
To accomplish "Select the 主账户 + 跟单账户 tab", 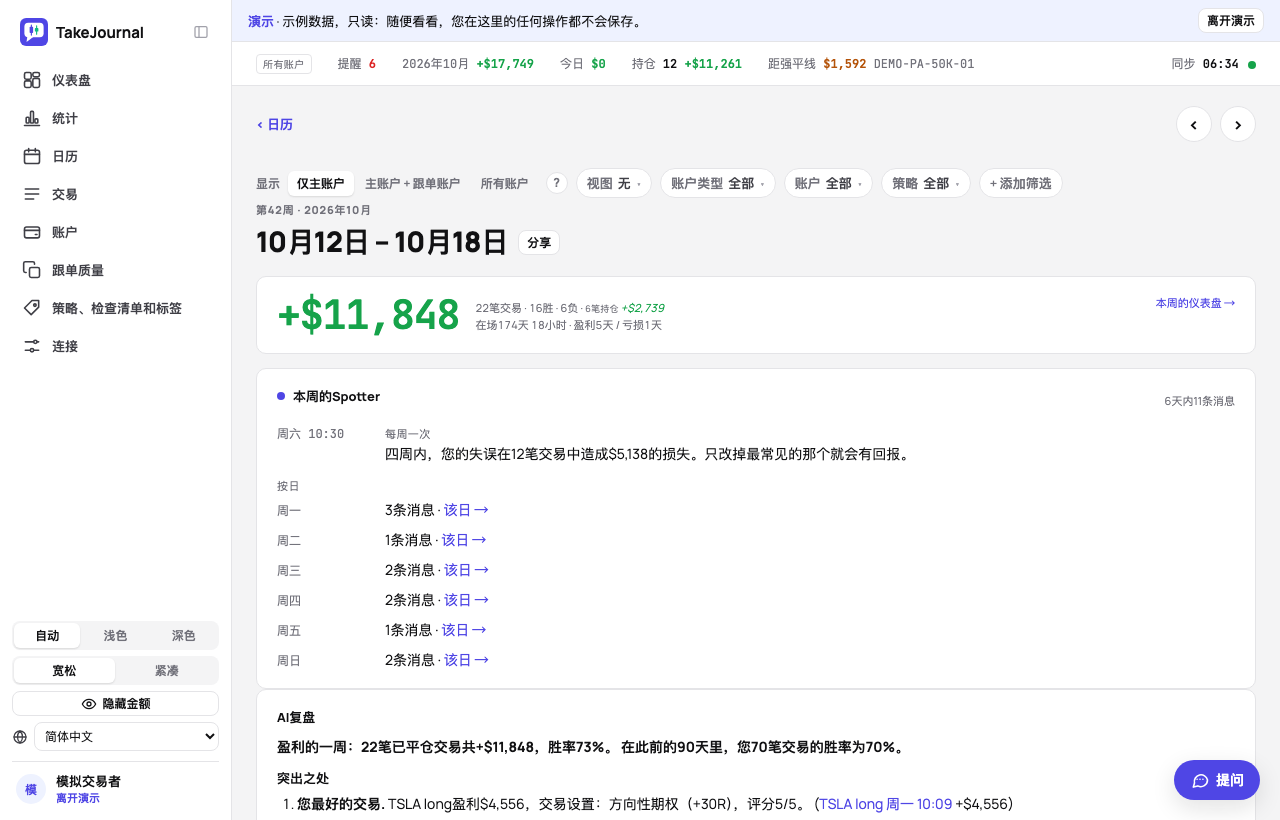I will (412, 184).
